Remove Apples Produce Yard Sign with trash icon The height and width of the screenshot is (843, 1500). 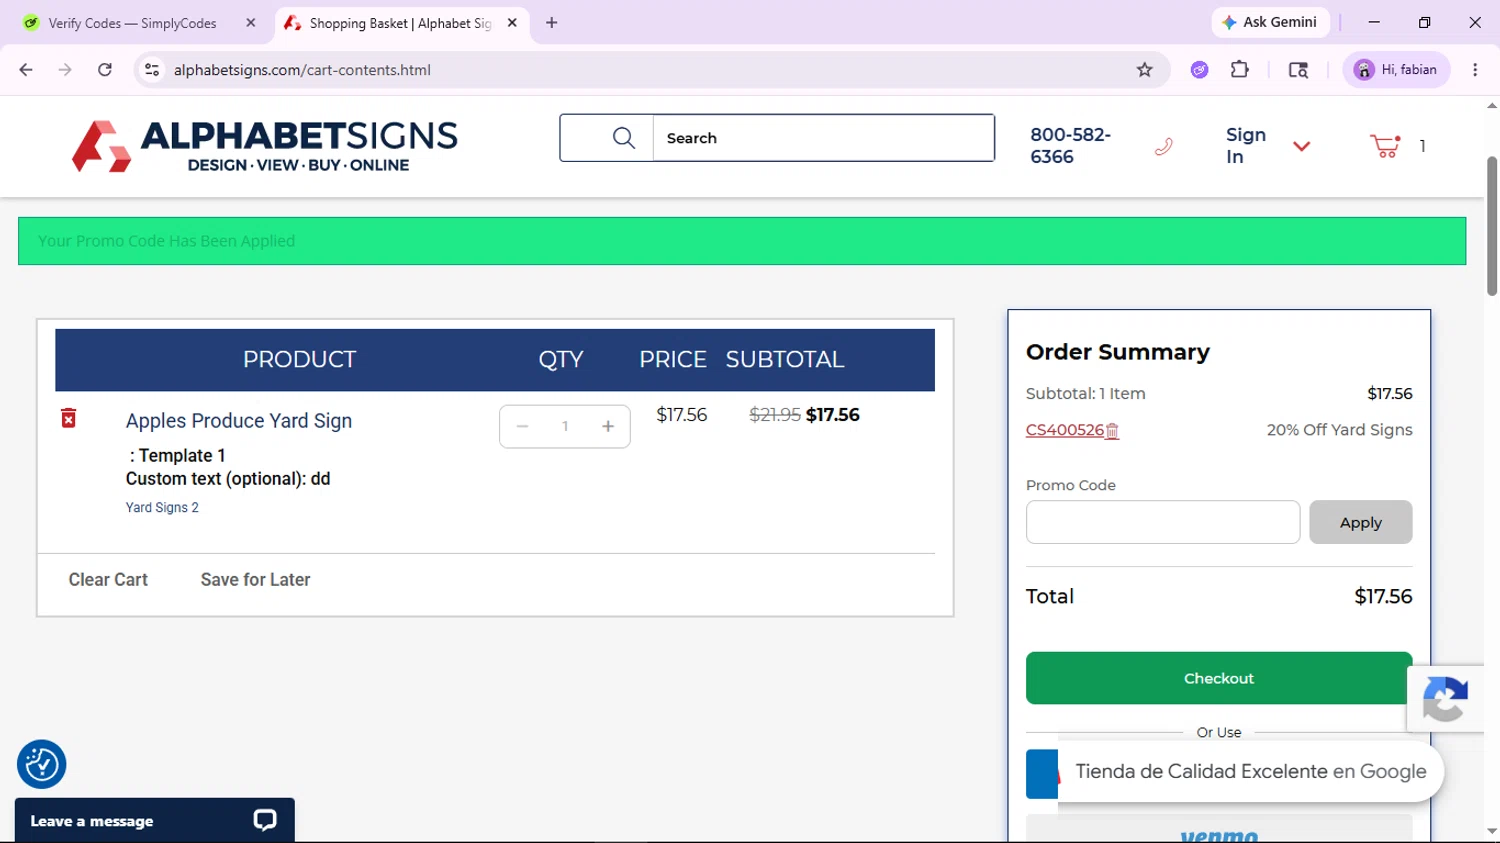[x=68, y=418]
